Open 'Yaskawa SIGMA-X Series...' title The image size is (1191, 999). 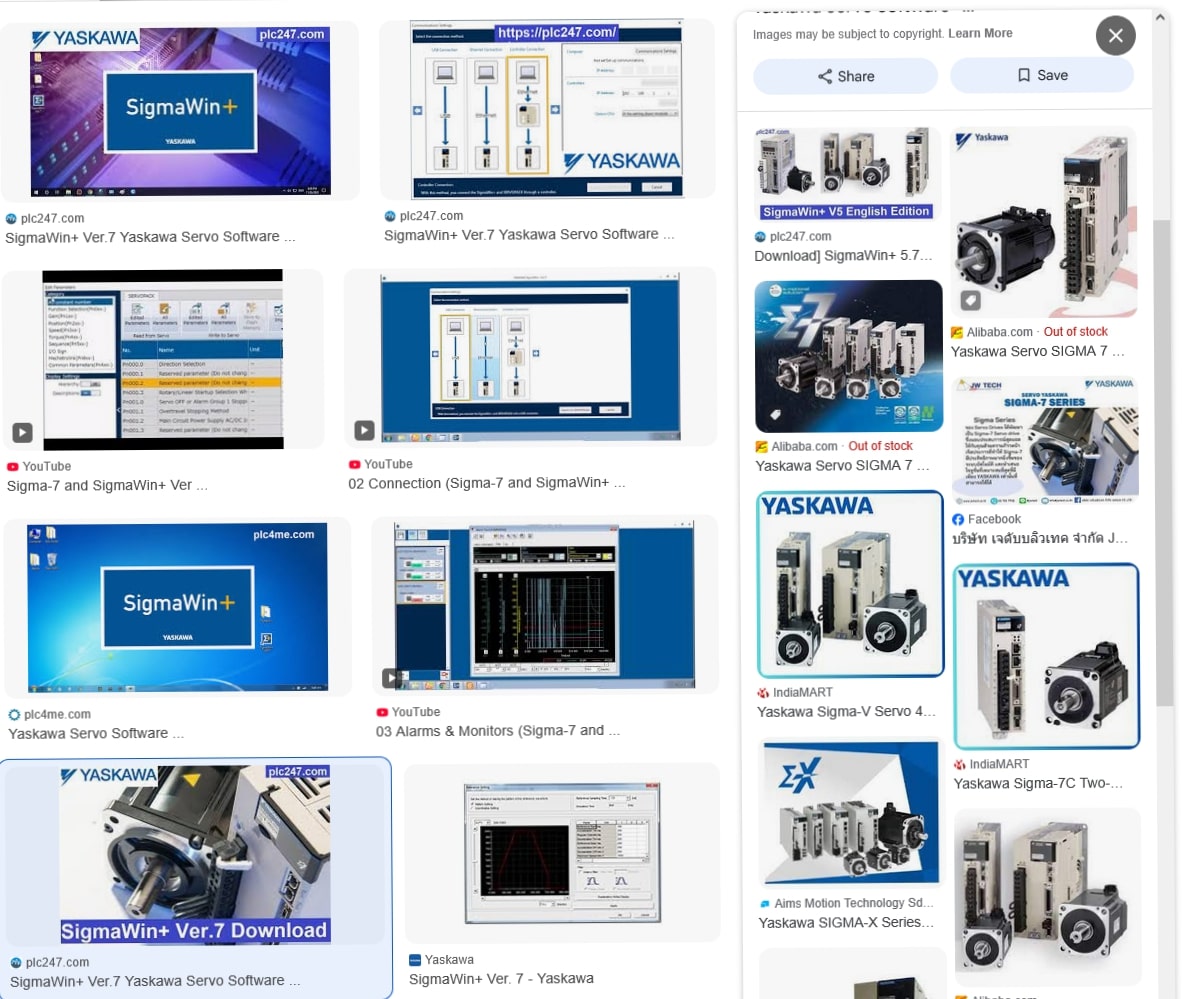[x=846, y=922]
